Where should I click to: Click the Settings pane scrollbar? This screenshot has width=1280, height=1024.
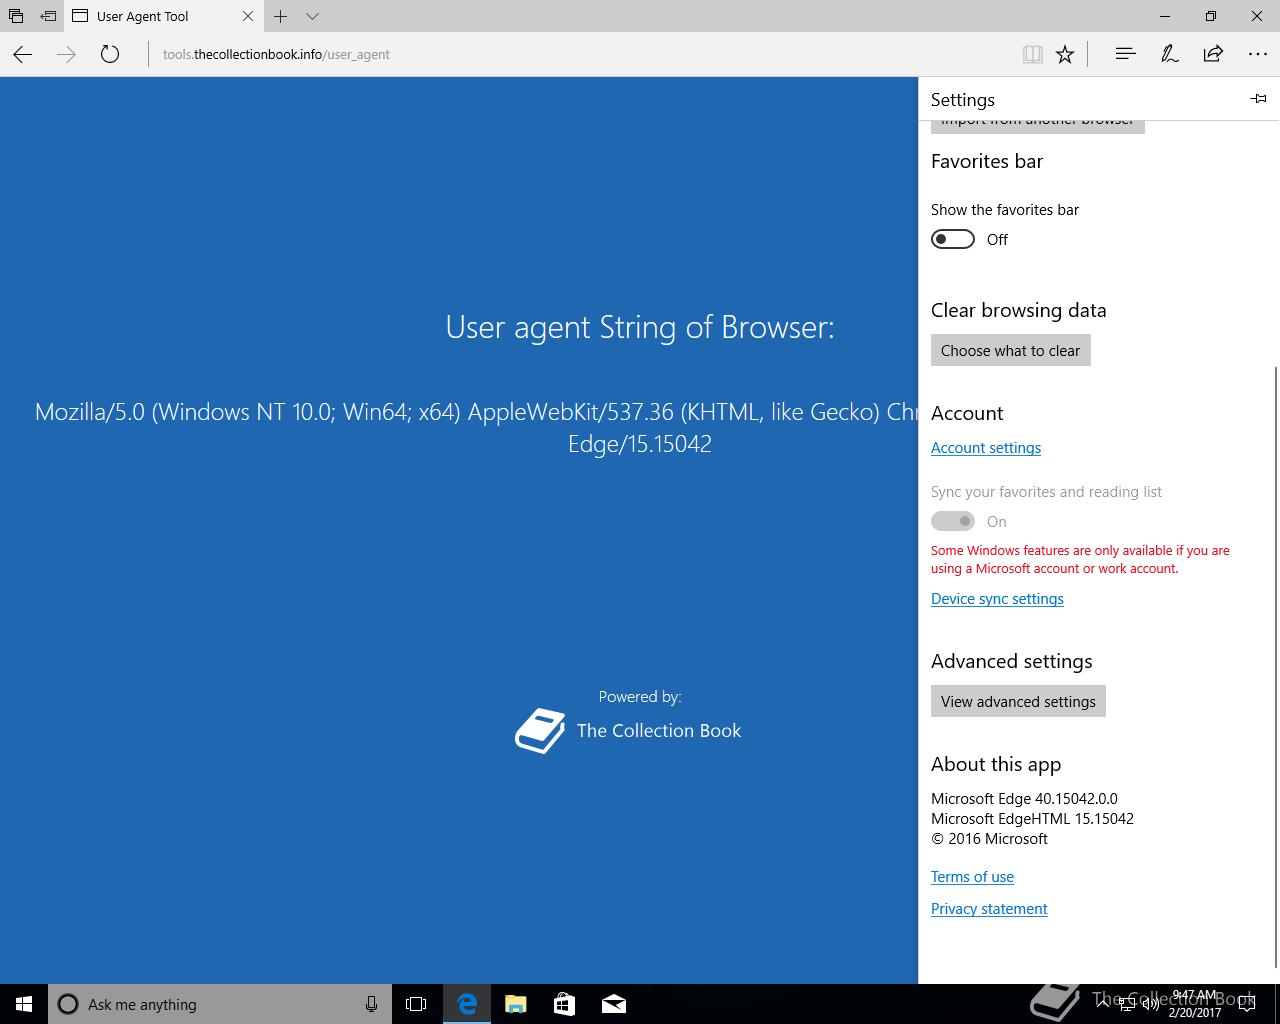1275,667
